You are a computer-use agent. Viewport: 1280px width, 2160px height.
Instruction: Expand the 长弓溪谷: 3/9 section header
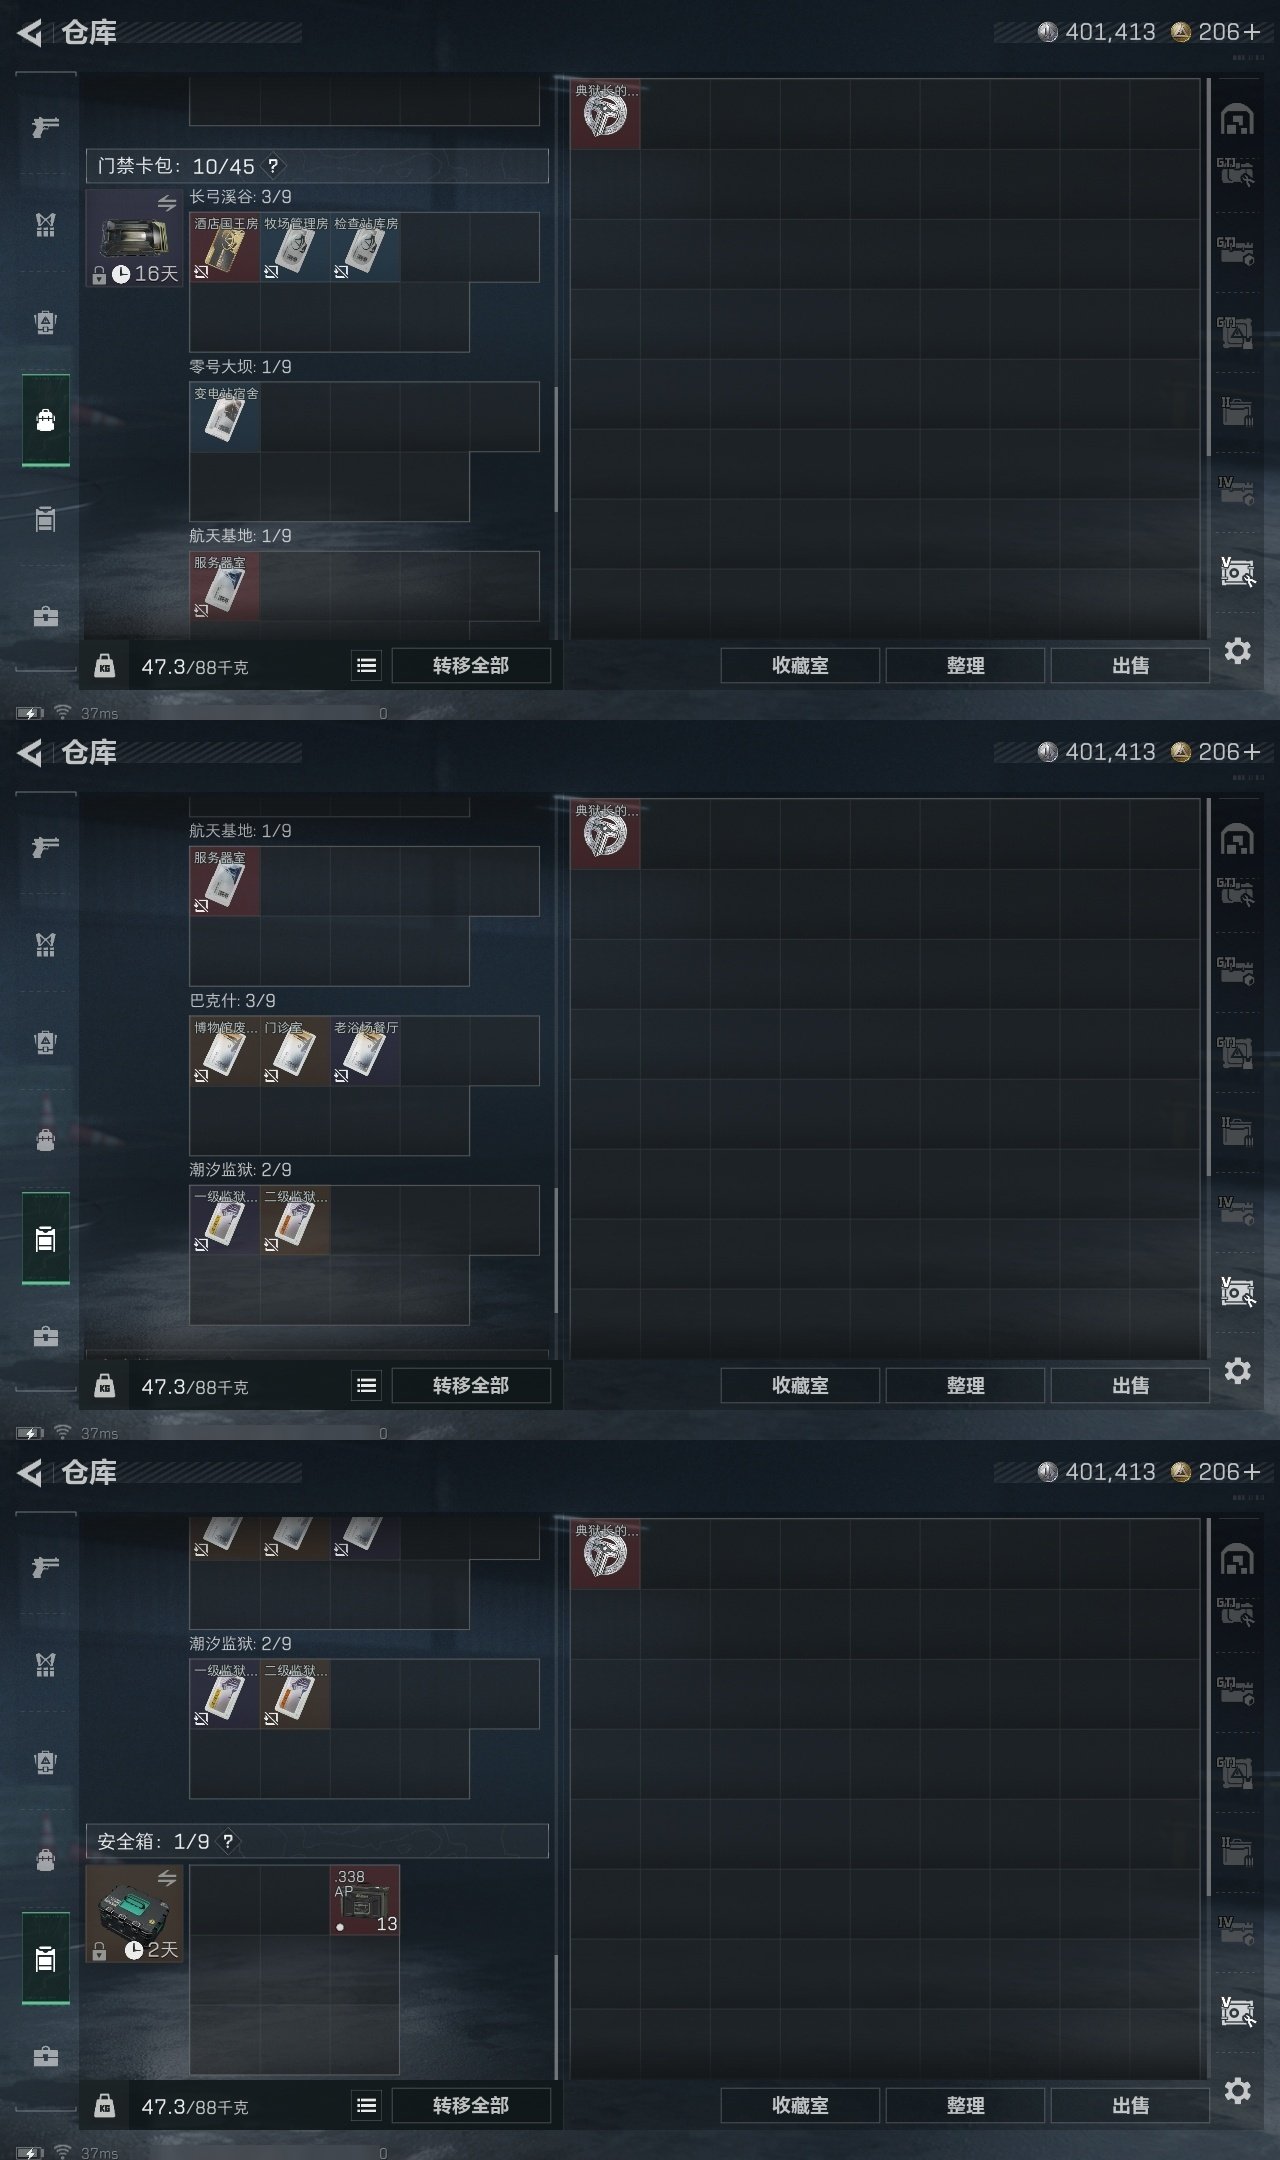pyautogui.click(x=241, y=197)
